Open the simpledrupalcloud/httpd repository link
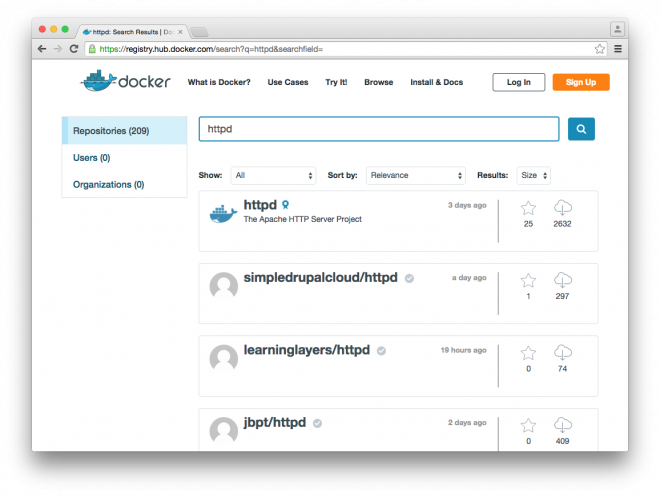Image resolution: width=660 pixels, height=497 pixels. 320,277
